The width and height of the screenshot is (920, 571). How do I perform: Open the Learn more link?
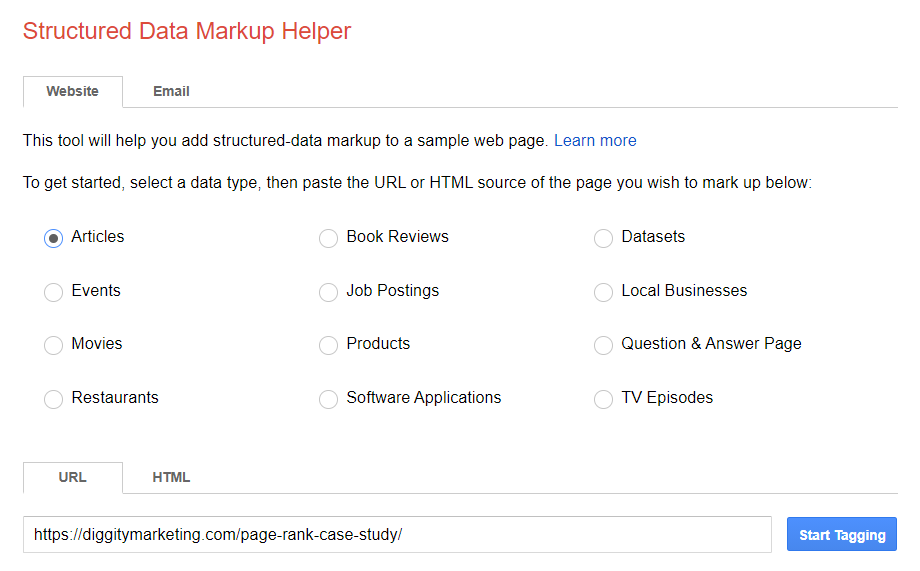click(595, 140)
